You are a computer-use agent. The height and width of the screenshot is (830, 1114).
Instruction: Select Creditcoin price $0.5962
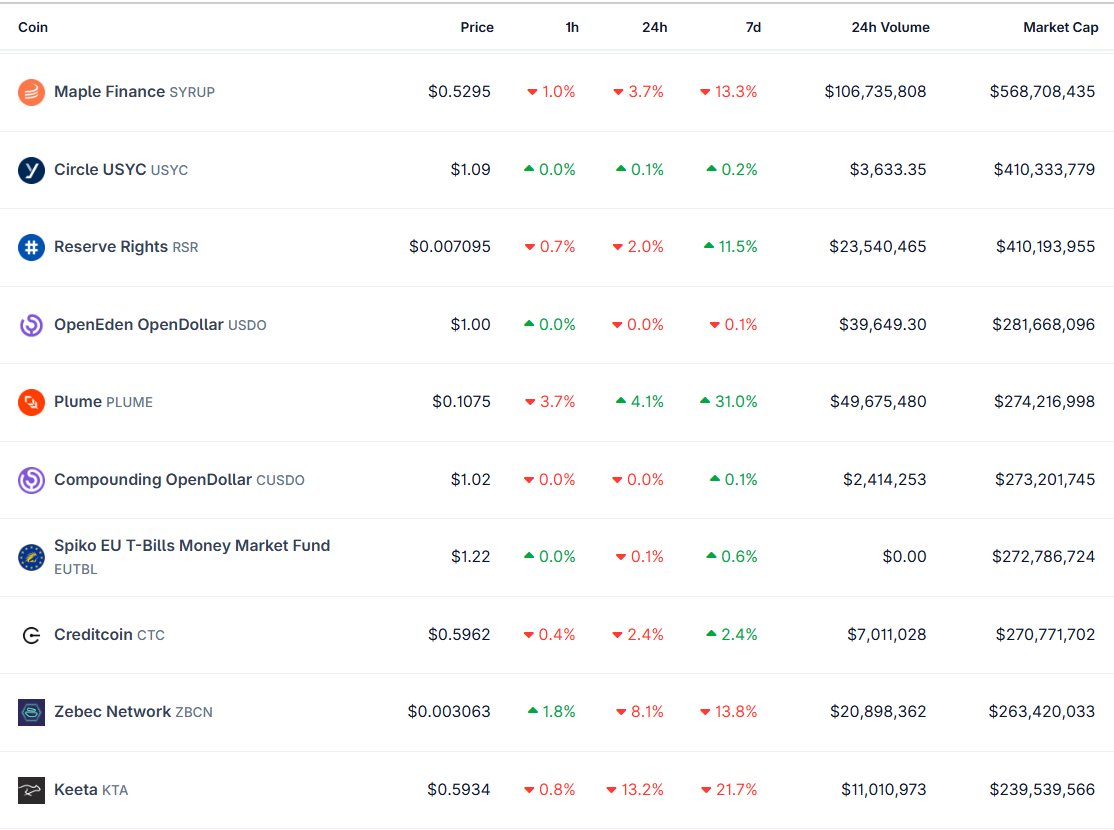coord(459,635)
